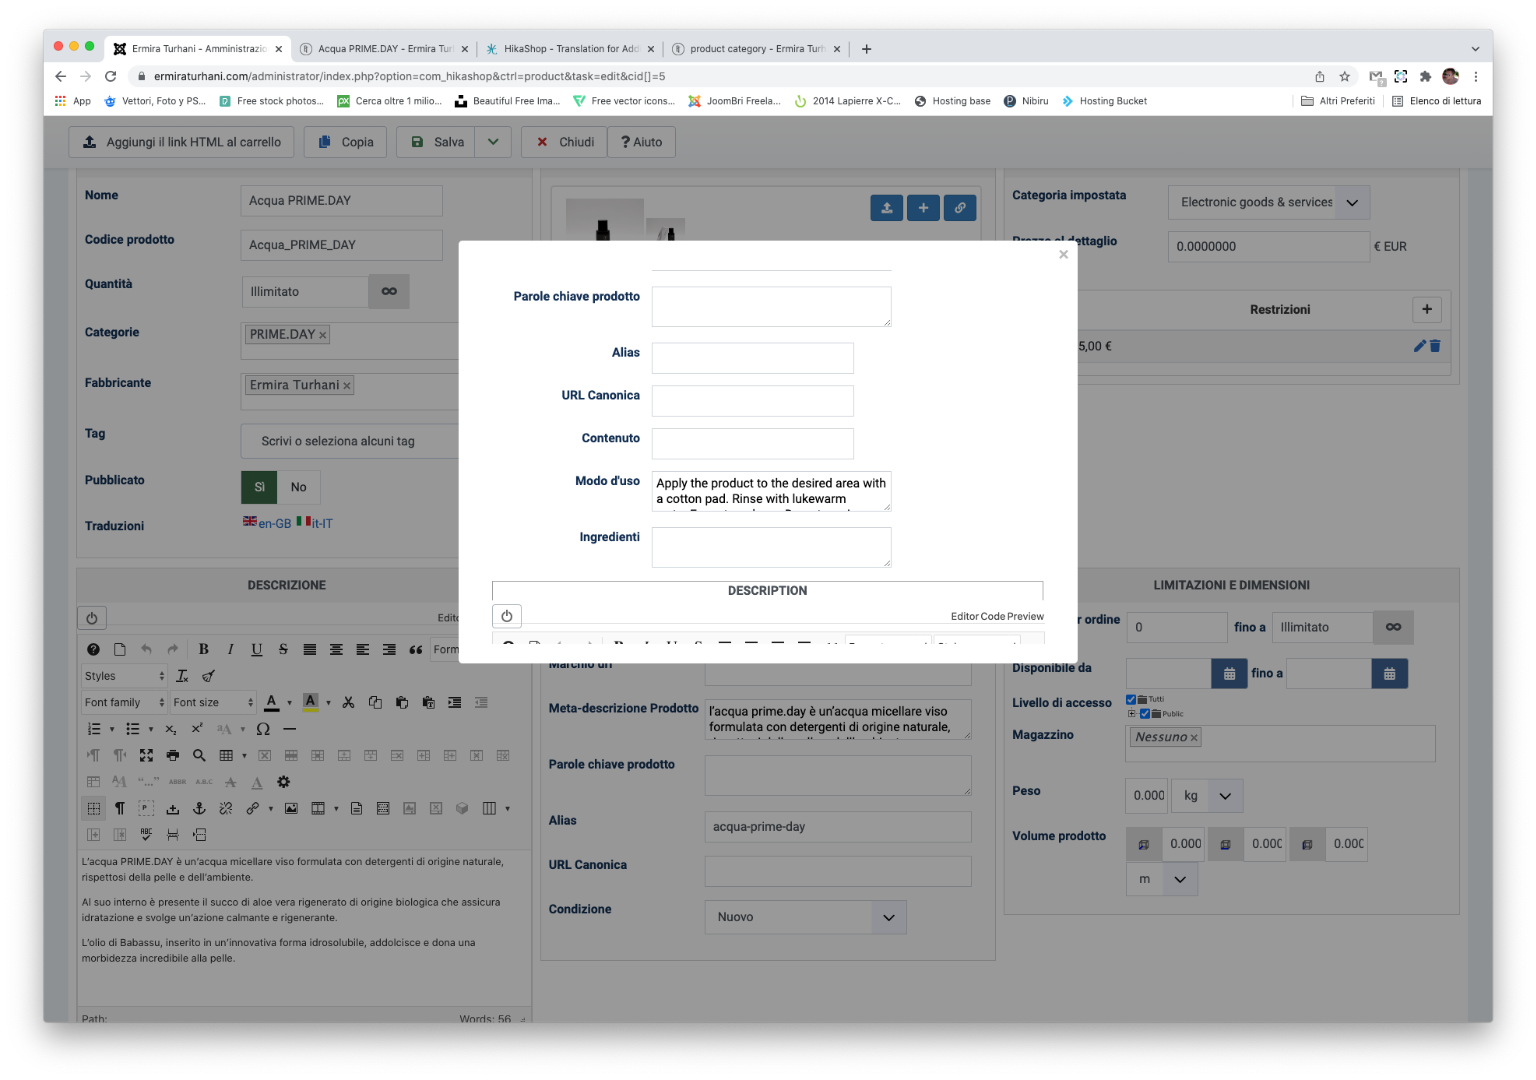Click the print icon in editor toolbar
Screen dimensions: 1536x1080
tap(173, 755)
